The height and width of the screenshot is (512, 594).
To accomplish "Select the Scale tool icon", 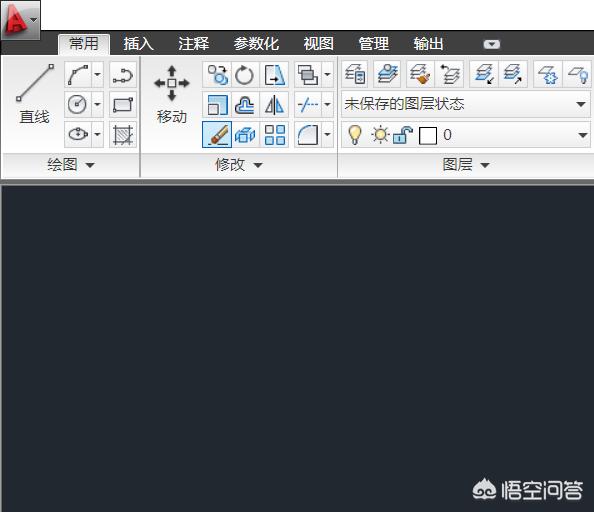I will (x=217, y=105).
